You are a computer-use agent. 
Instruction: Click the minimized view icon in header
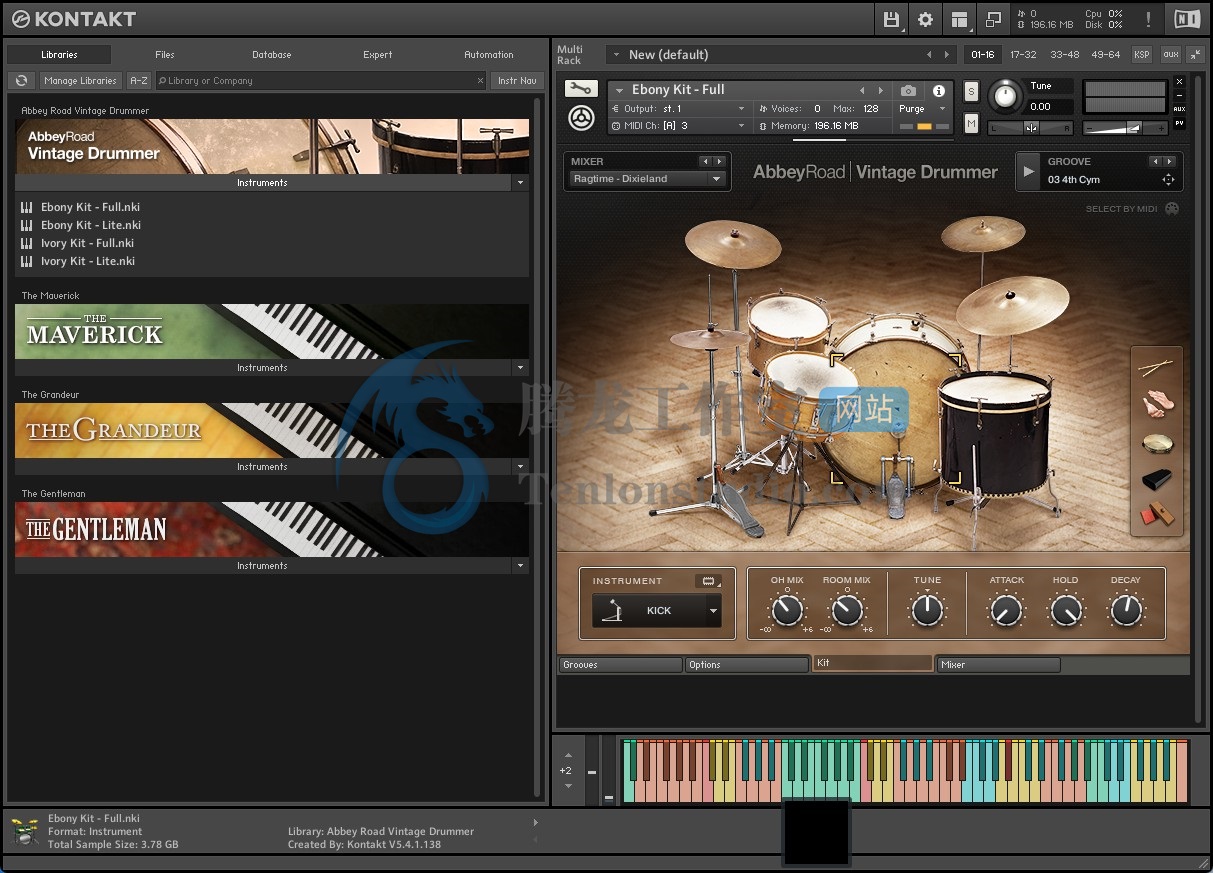point(993,19)
